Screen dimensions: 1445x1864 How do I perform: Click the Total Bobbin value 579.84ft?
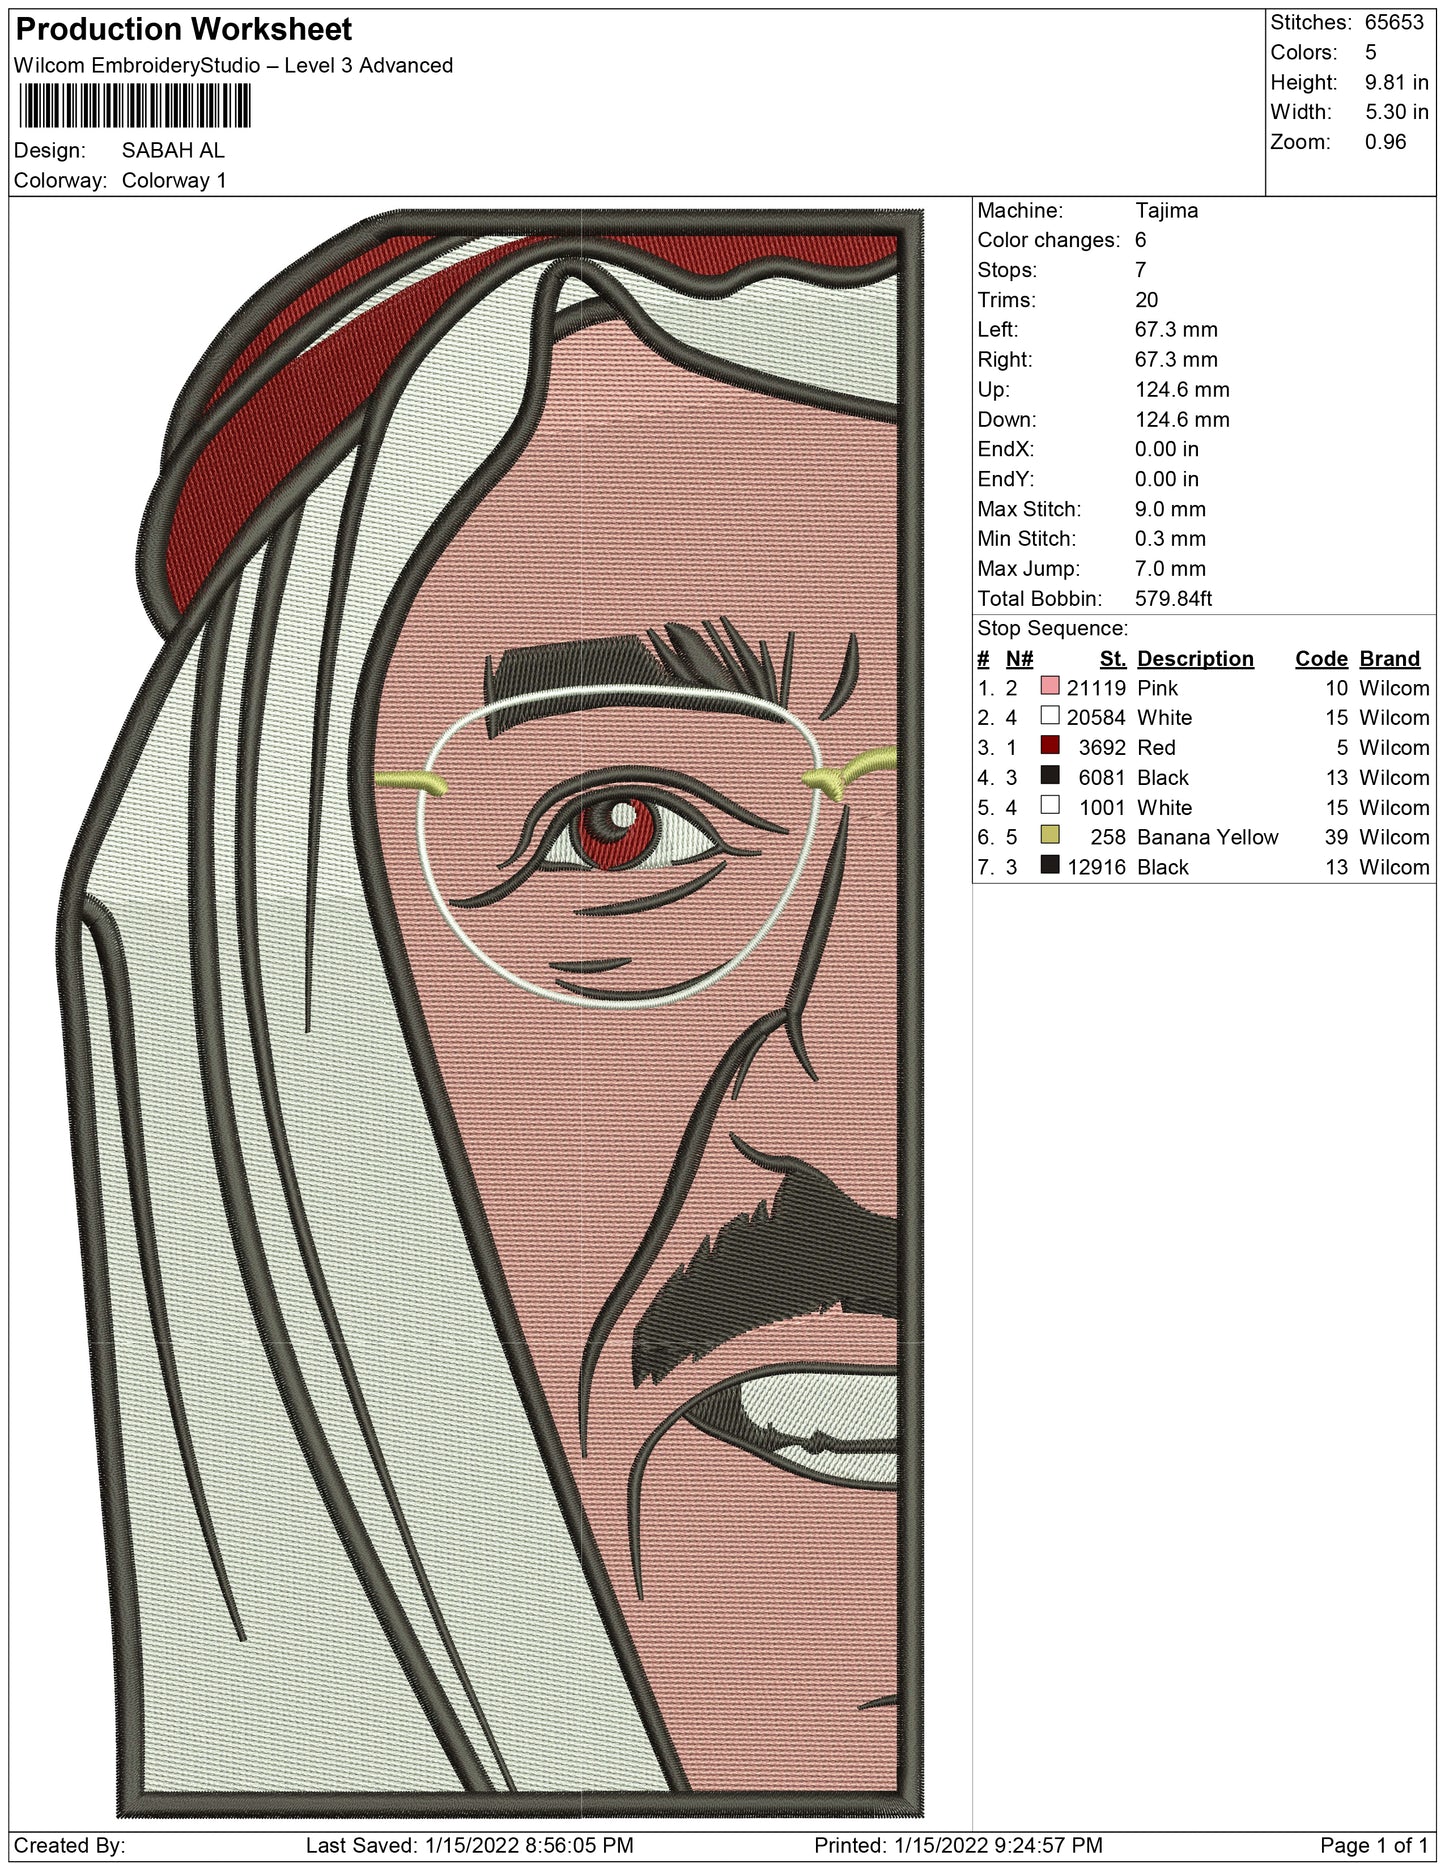(1173, 599)
